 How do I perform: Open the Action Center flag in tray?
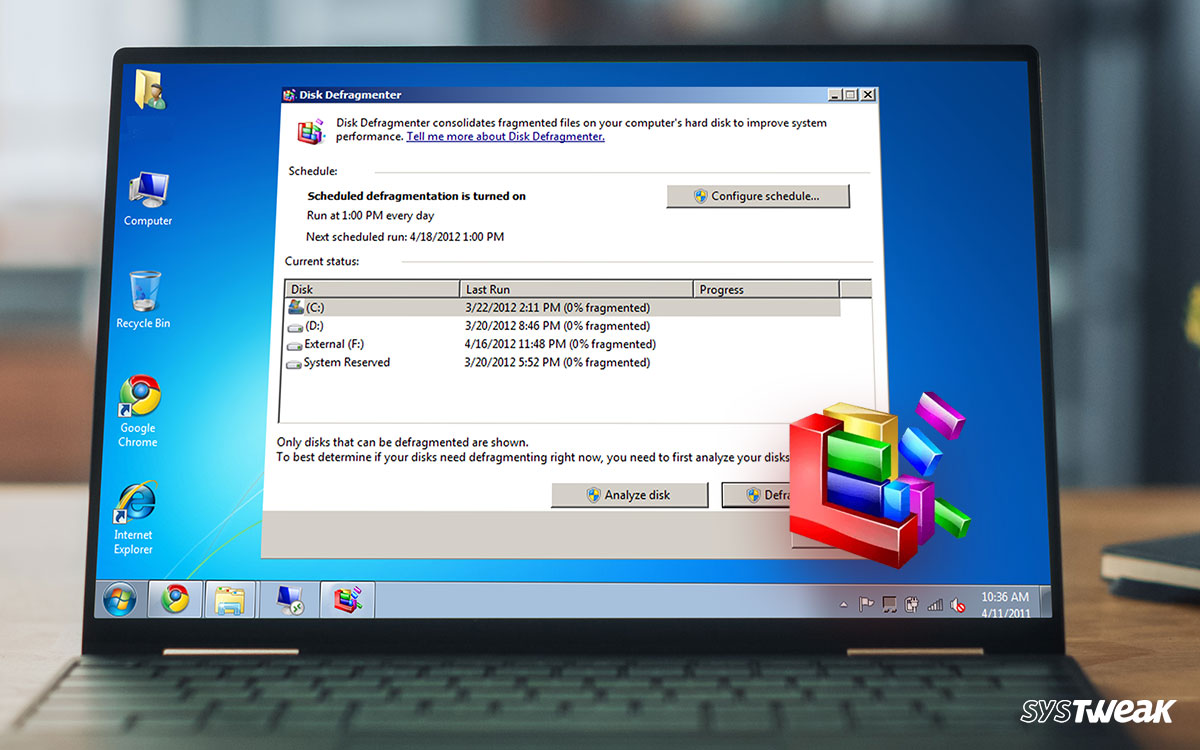(x=866, y=604)
